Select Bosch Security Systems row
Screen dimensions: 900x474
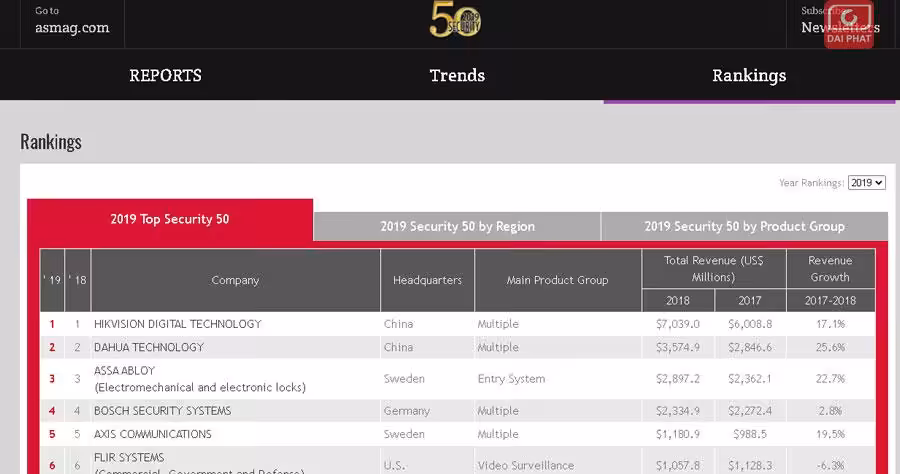point(162,411)
